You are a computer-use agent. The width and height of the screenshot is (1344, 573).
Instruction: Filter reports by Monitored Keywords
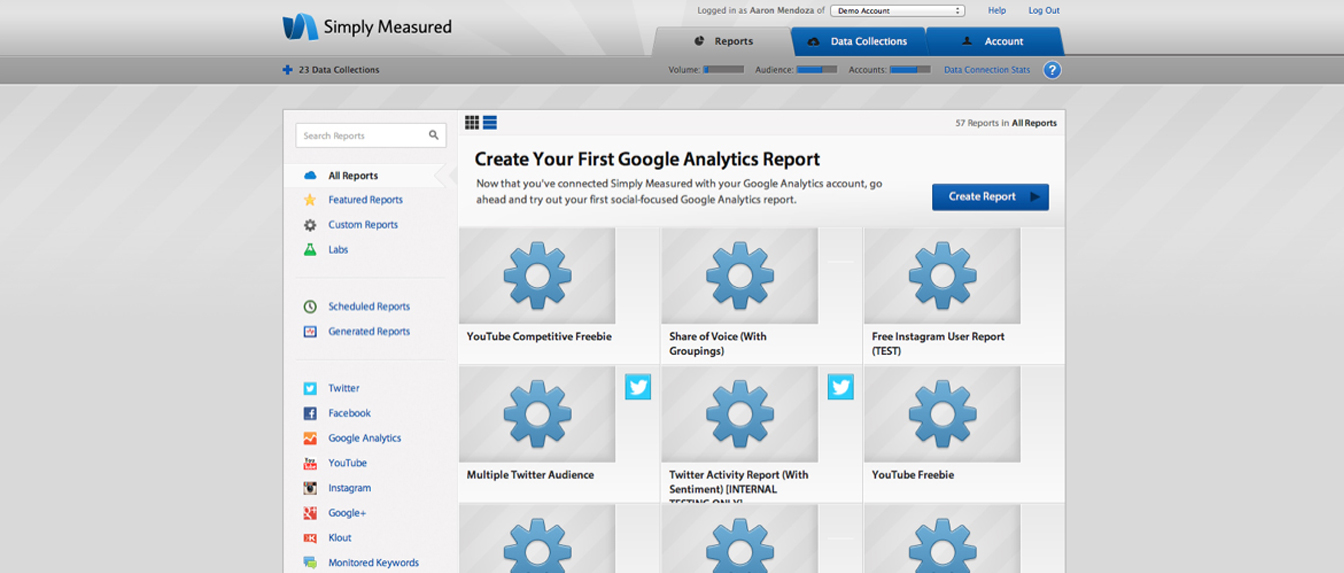374,563
